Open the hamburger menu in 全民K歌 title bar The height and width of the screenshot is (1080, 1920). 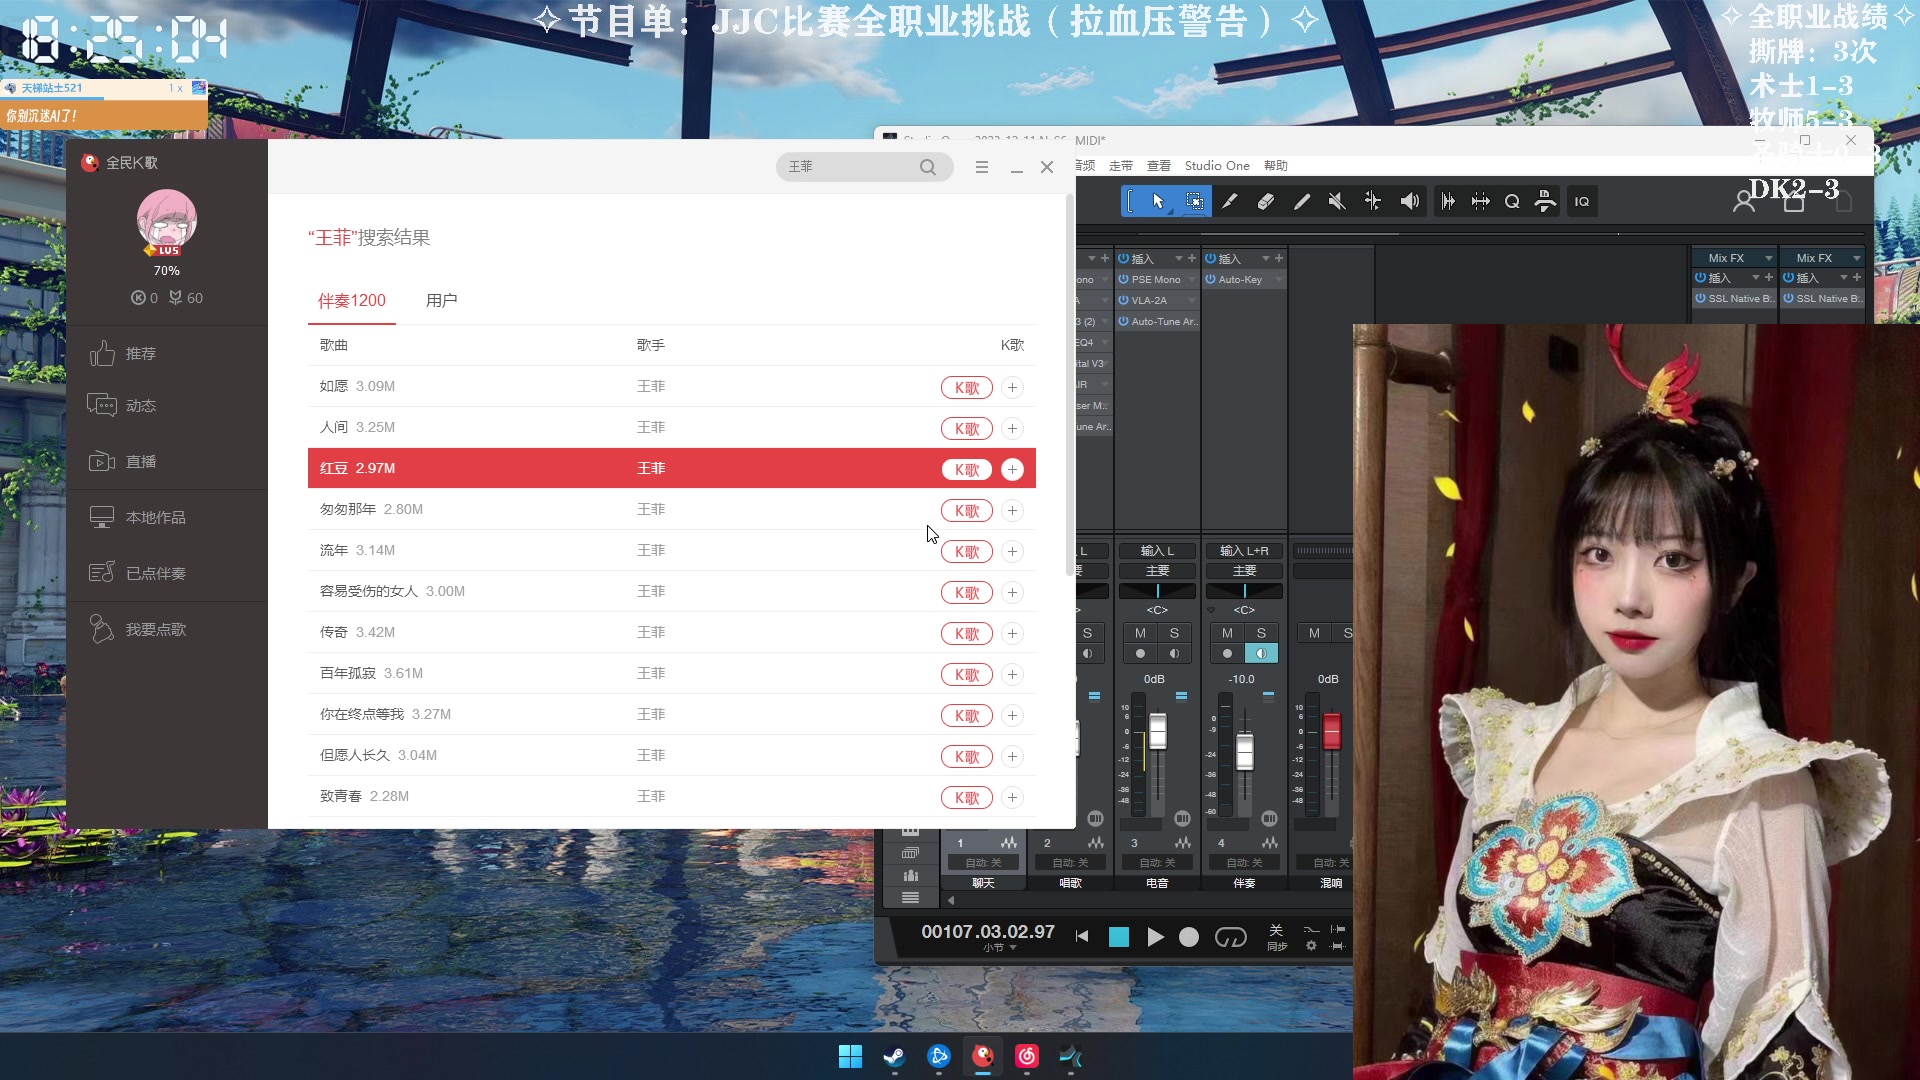click(982, 167)
